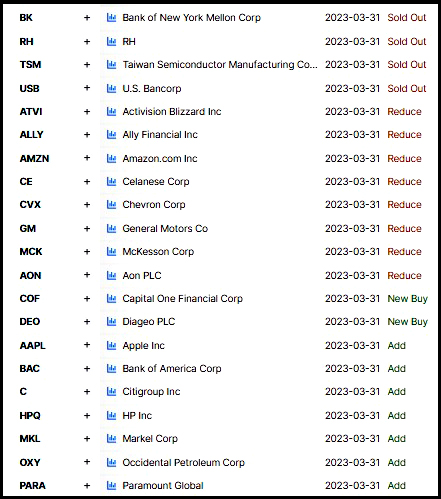Expand the plus sign for BK row
This screenshot has width=441, height=499.
[x=87, y=17]
